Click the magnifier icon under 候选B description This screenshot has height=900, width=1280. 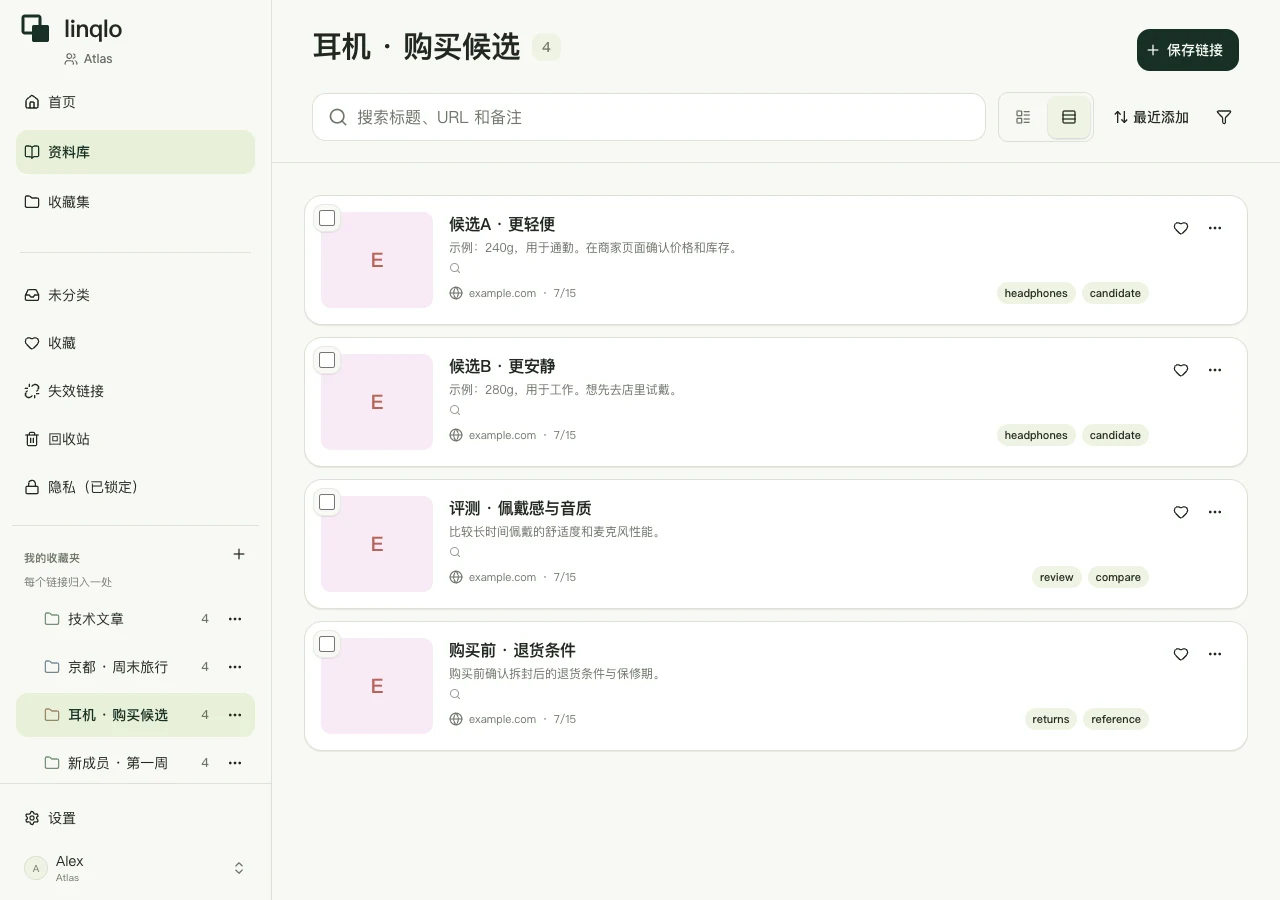tap(455, 410)
